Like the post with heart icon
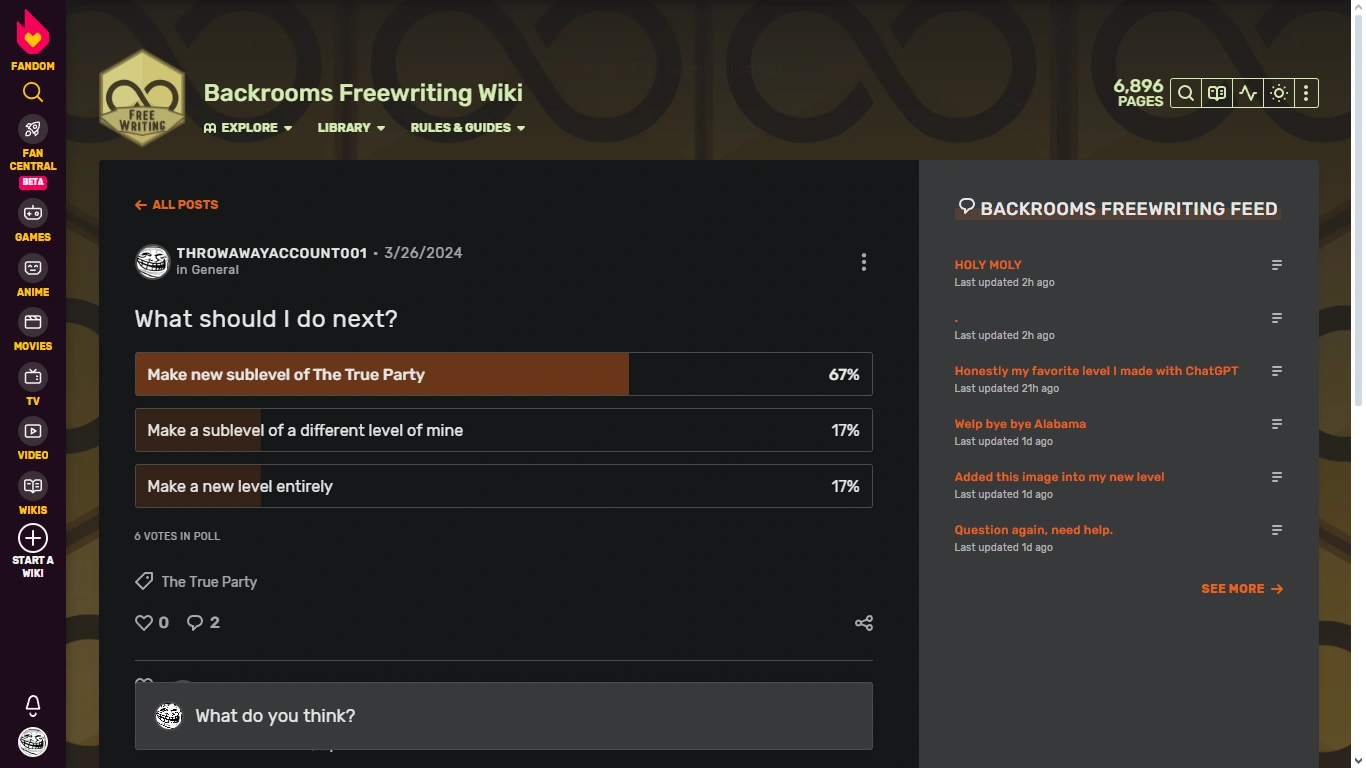The width and height of the screenshot is (1366, 768). point(144,623)
